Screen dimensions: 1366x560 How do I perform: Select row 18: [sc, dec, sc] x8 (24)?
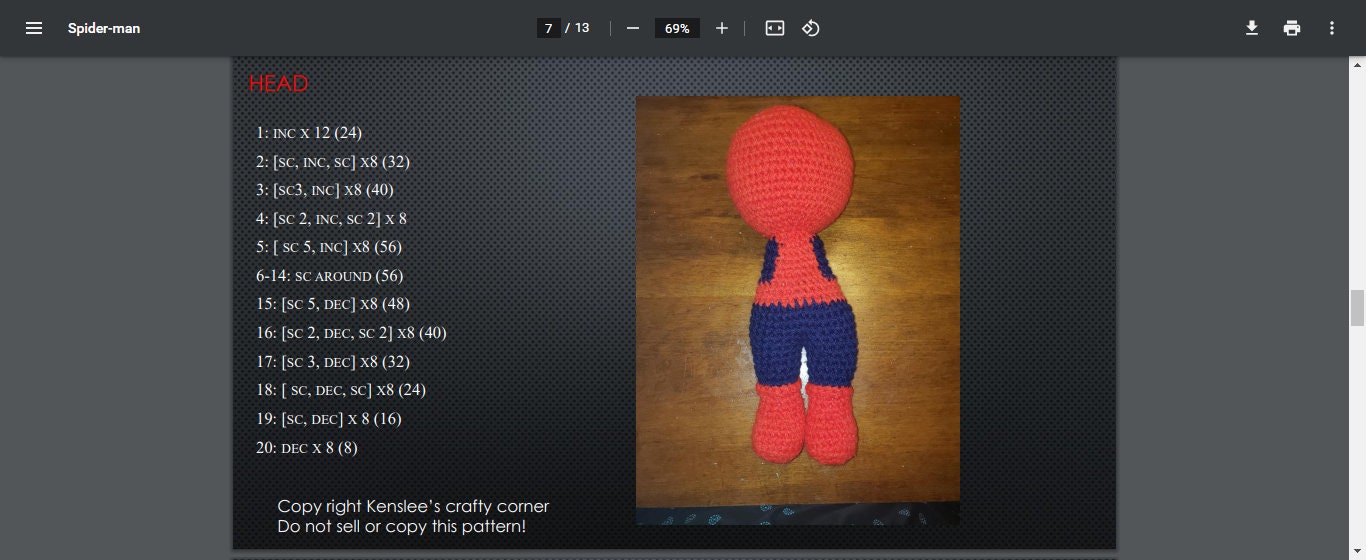tap(341, 389)
